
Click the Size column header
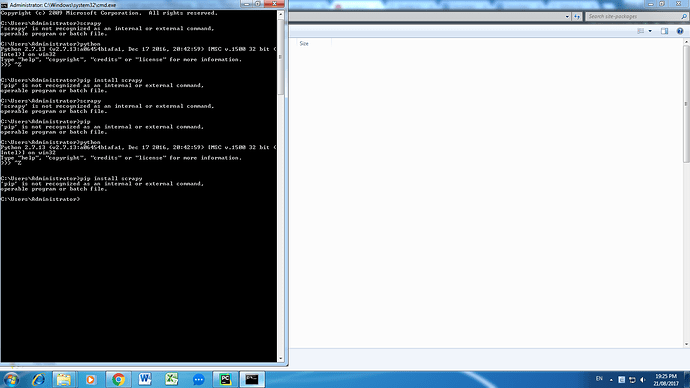click(304, 44)
